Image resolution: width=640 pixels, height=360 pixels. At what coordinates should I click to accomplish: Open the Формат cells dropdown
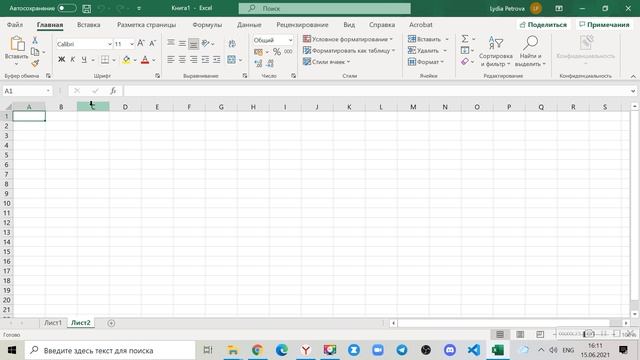pyautogui.click(x=426, y=62)
